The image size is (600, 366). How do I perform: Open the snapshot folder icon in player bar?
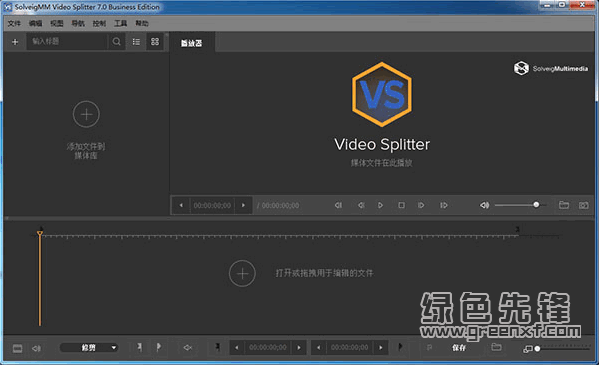[x=564, y=205]
